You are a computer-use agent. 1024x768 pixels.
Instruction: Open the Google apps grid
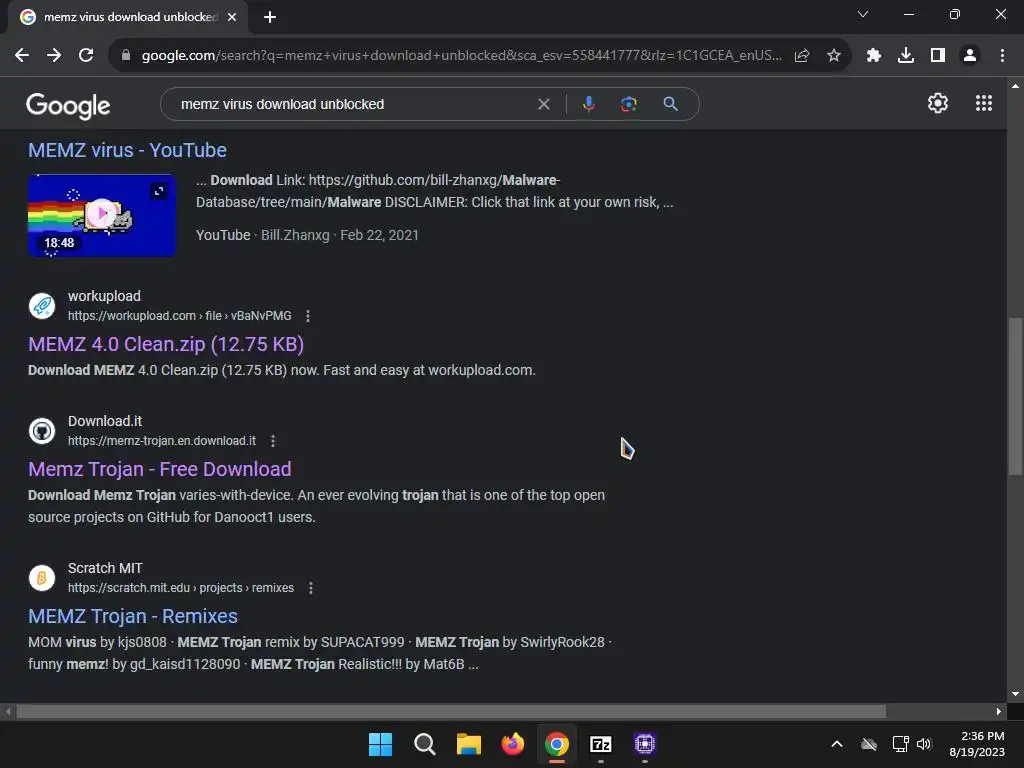tap(984, 103)
